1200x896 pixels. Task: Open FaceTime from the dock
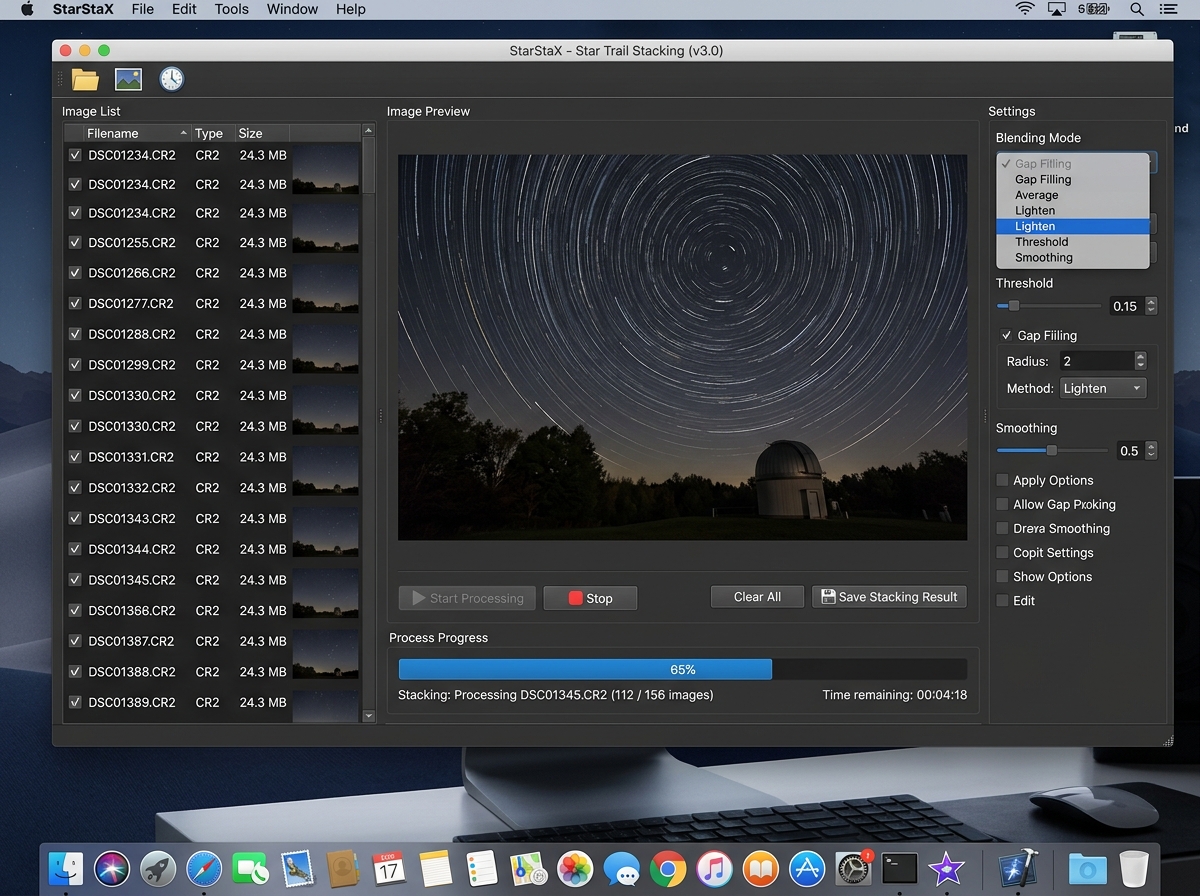tap(250, 867)
